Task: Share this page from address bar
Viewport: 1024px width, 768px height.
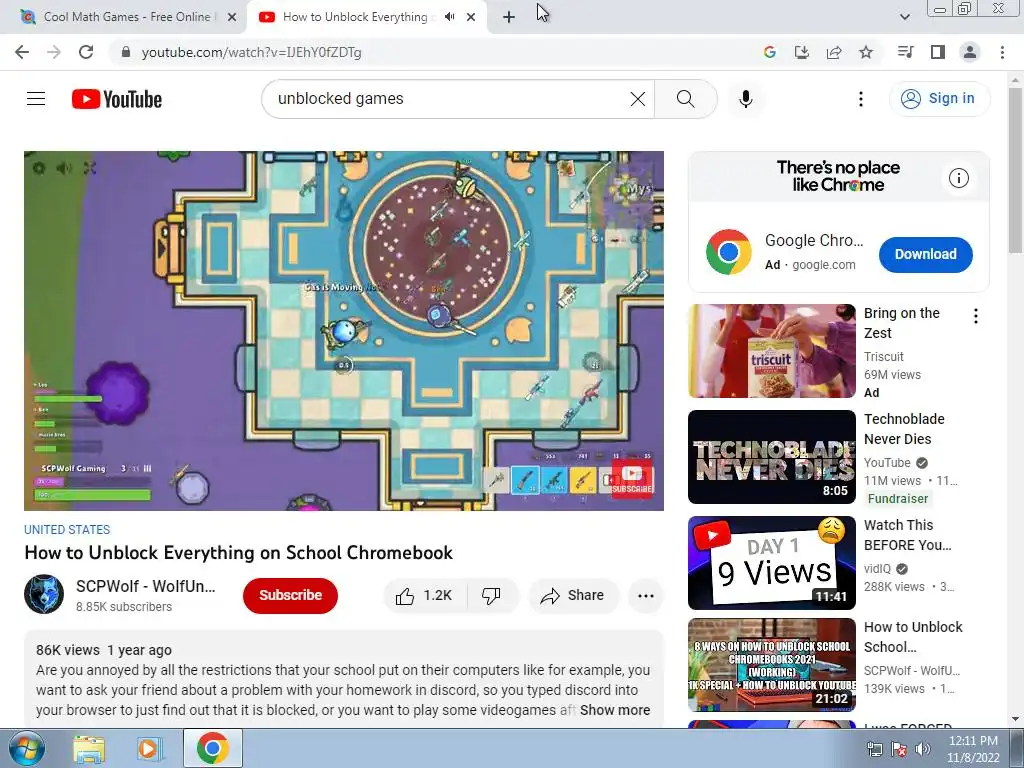Action: tap(834, 52)
